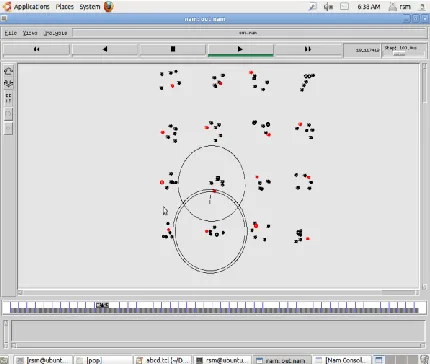Open the Views menu

click(x=30, y=33)
